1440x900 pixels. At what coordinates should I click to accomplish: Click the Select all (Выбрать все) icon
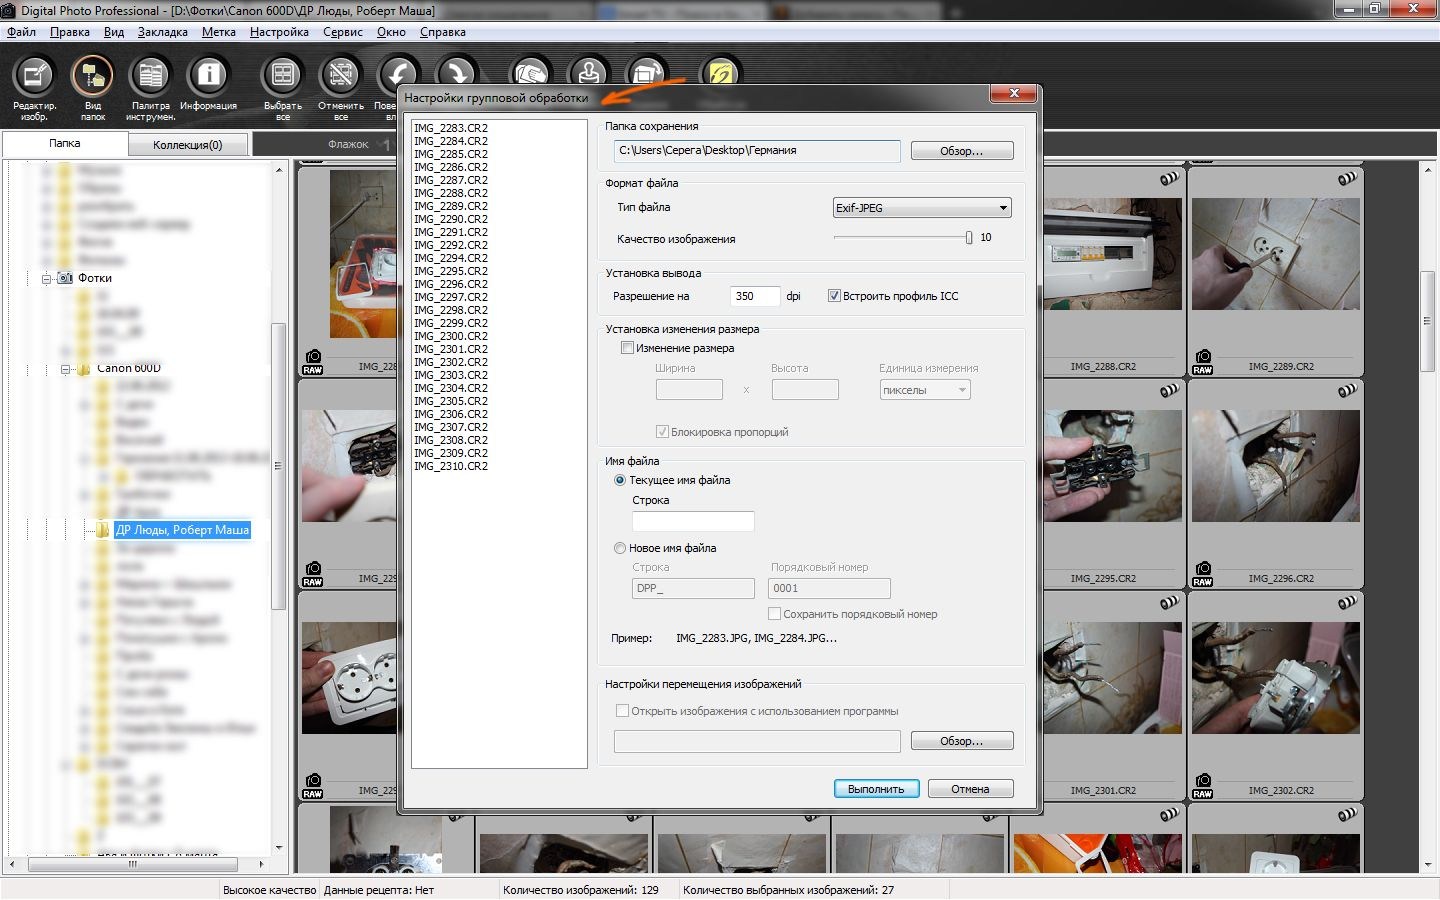pos(283,77)
